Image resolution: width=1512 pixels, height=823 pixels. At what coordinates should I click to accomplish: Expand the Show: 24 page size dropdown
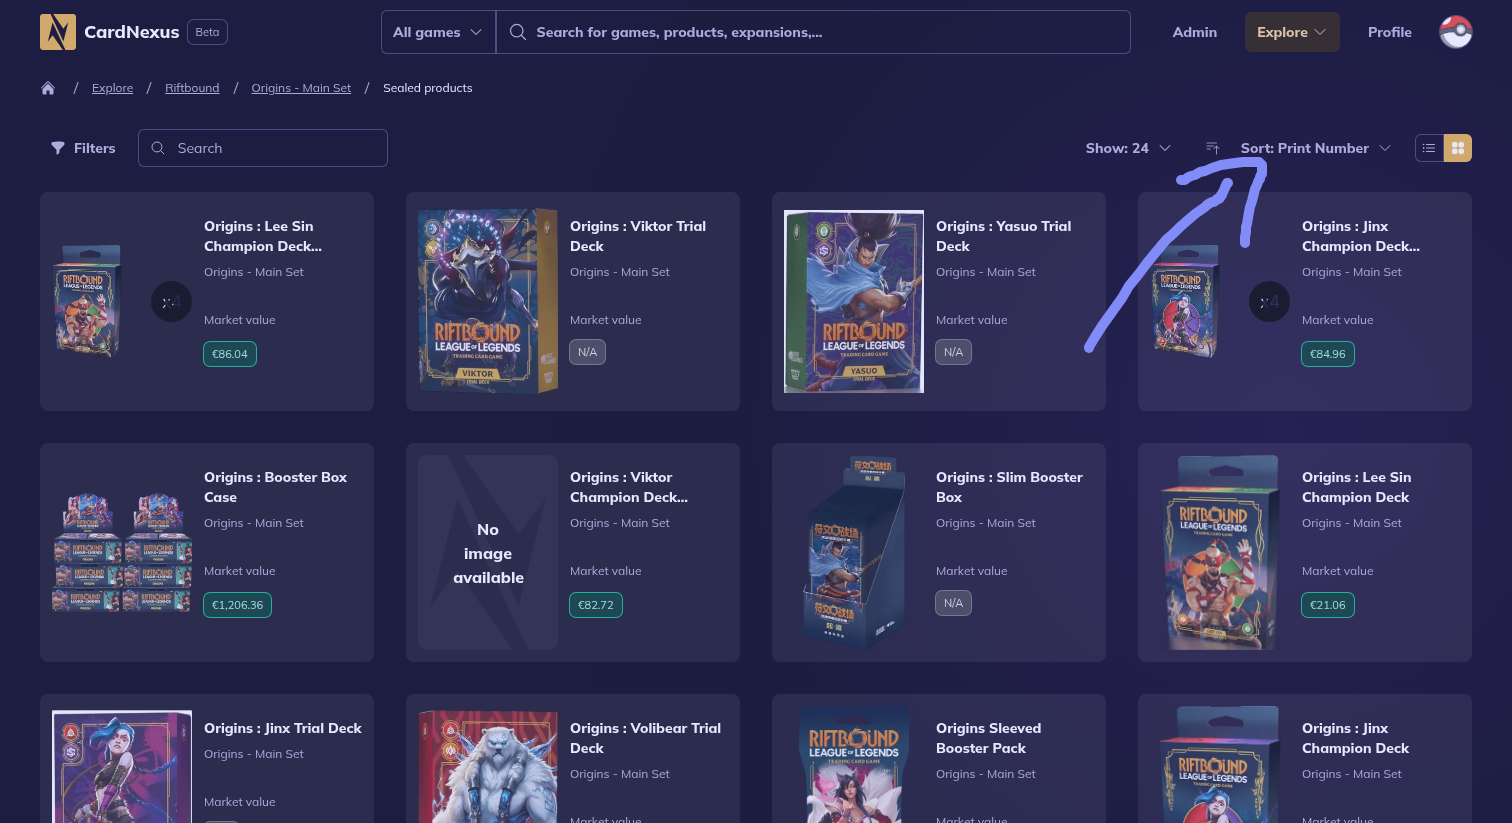[x=1127, y=148]
